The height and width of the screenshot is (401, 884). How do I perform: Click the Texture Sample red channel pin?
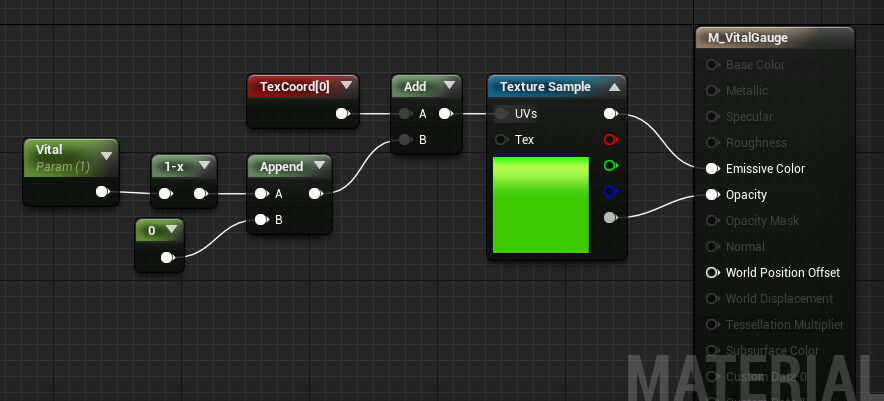[611, 140]
